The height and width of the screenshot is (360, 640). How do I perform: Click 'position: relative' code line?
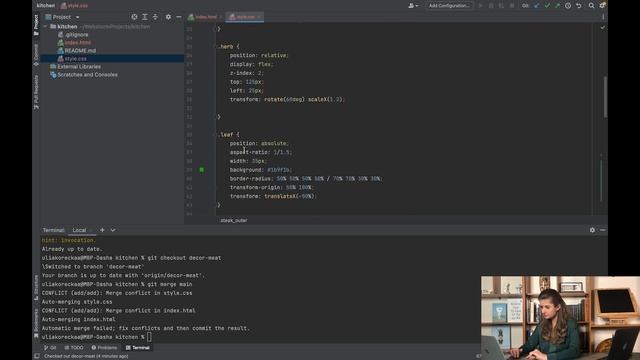[259, 56]
